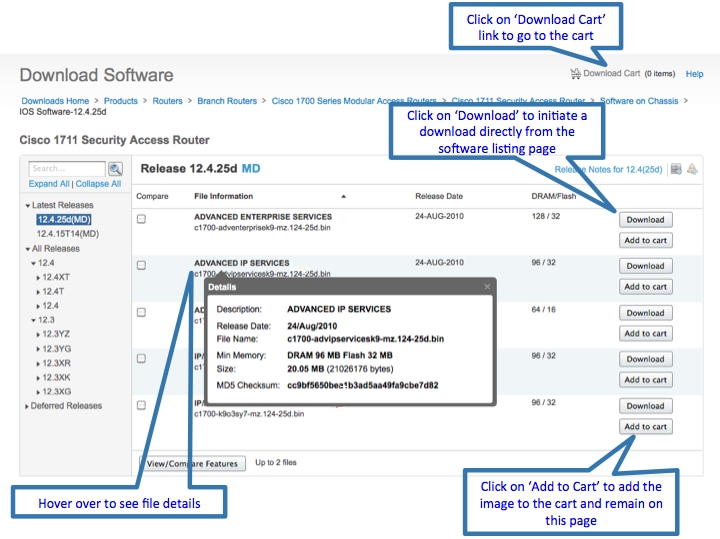Open Release Notes for 12.4(25d)

(x=608, y=169)
